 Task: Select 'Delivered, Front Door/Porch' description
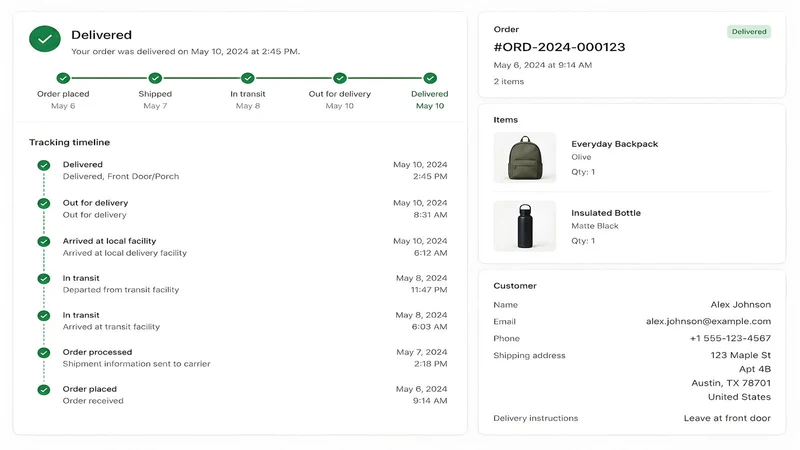tap(121, 177)
